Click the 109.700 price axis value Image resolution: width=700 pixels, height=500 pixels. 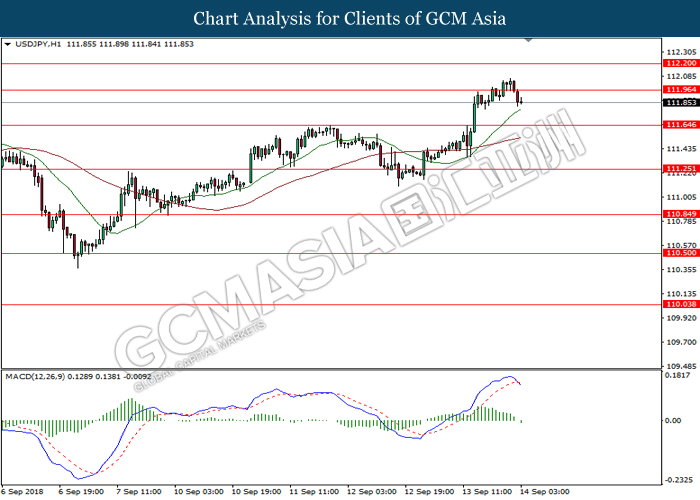[x=681, y=342]
